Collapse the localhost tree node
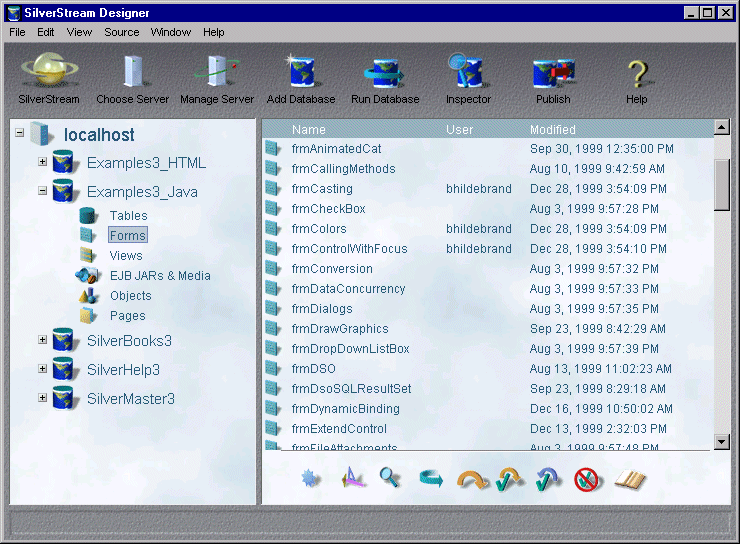The width and height of the screenshot is (740, 544). [x=19, y=133]
